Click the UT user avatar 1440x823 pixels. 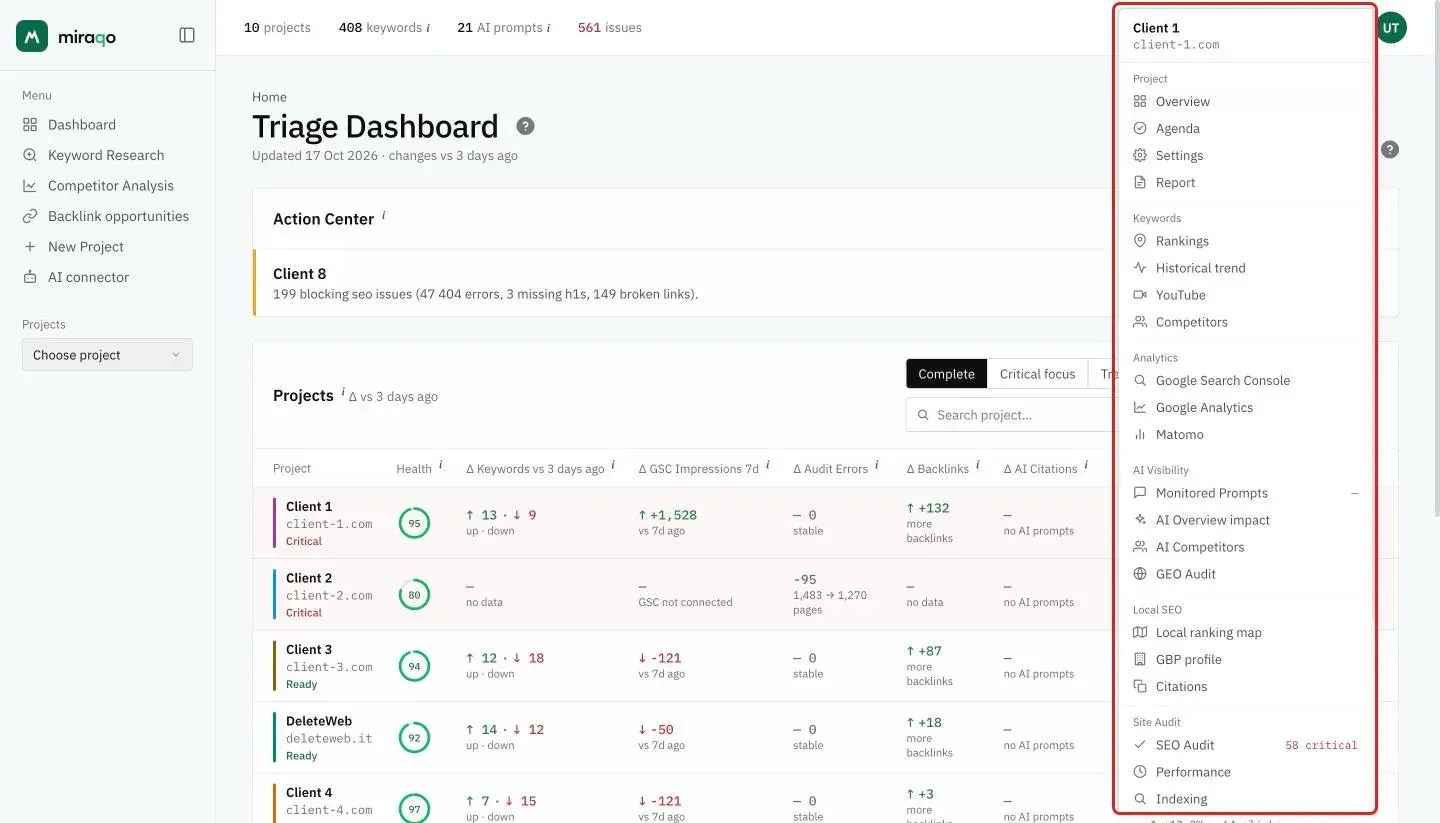click(1391, 28)
